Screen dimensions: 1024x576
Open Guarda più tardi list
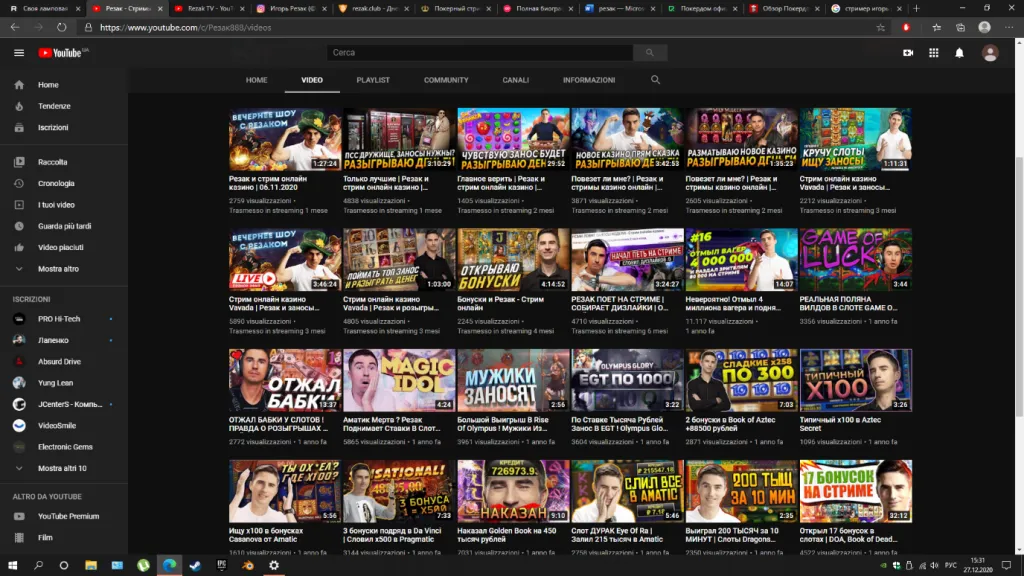pyautogui.click(x=64, y=226)
